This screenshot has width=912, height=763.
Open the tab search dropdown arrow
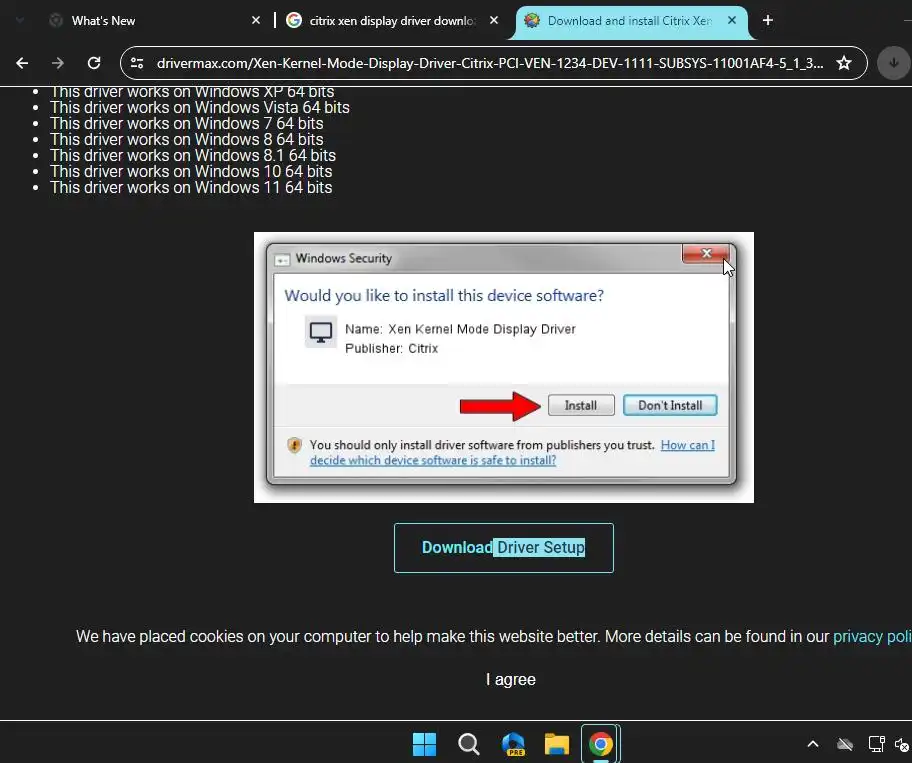click(20, 20)
